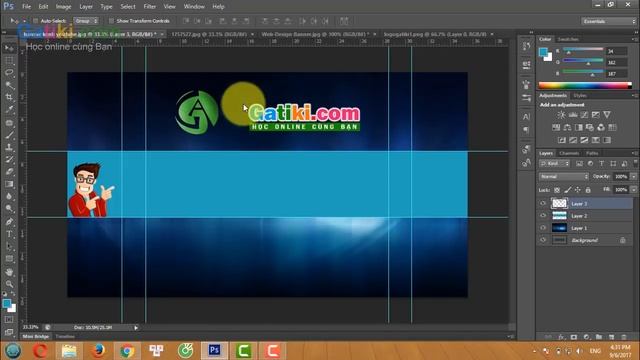Select the Horizontal Type tool

click(x=9, y=234)
